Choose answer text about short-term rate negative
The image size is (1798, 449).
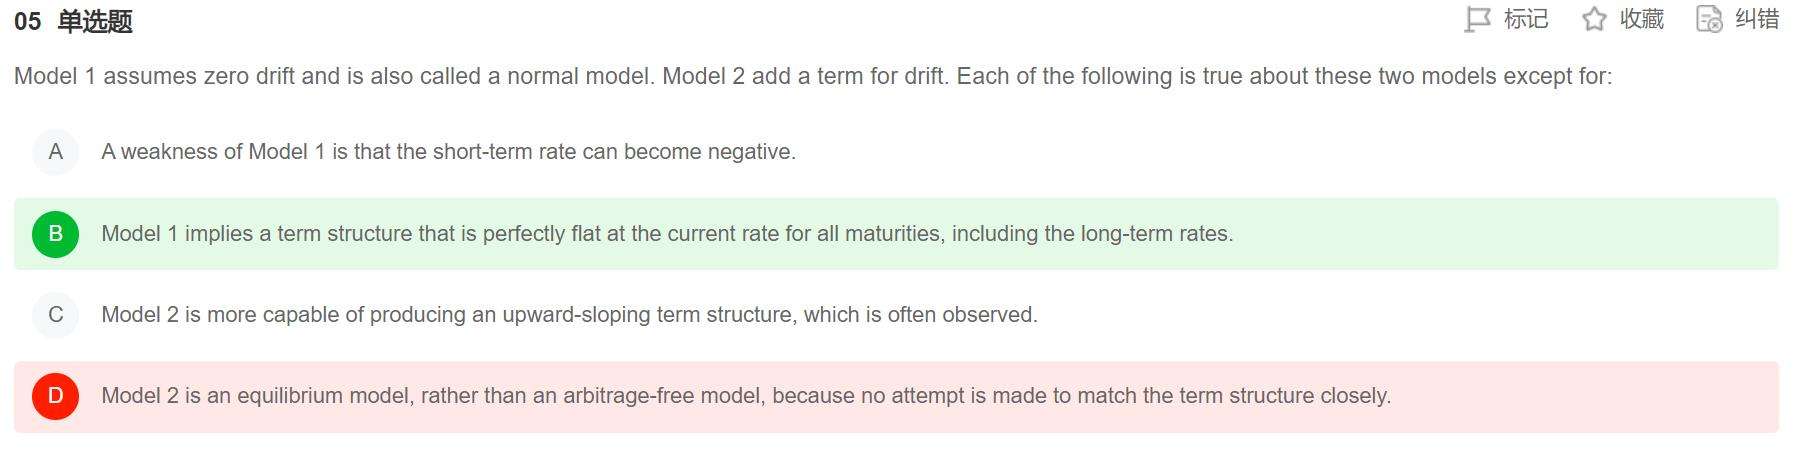(x=448, y=152)
